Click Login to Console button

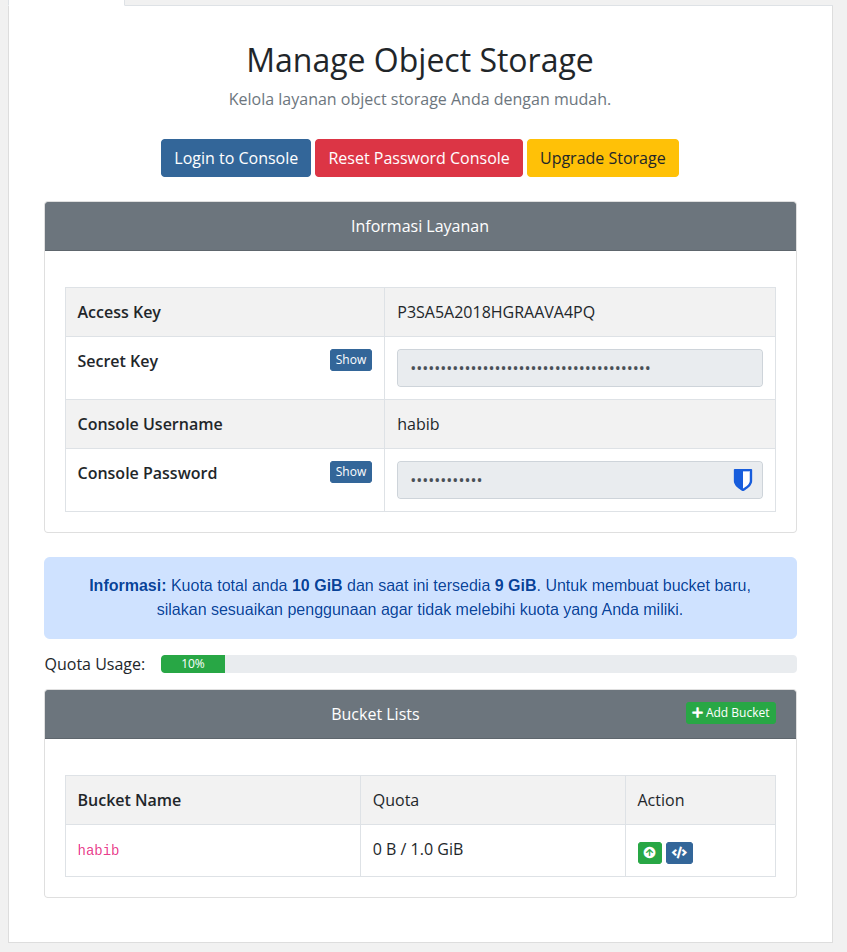coord(236,158)
